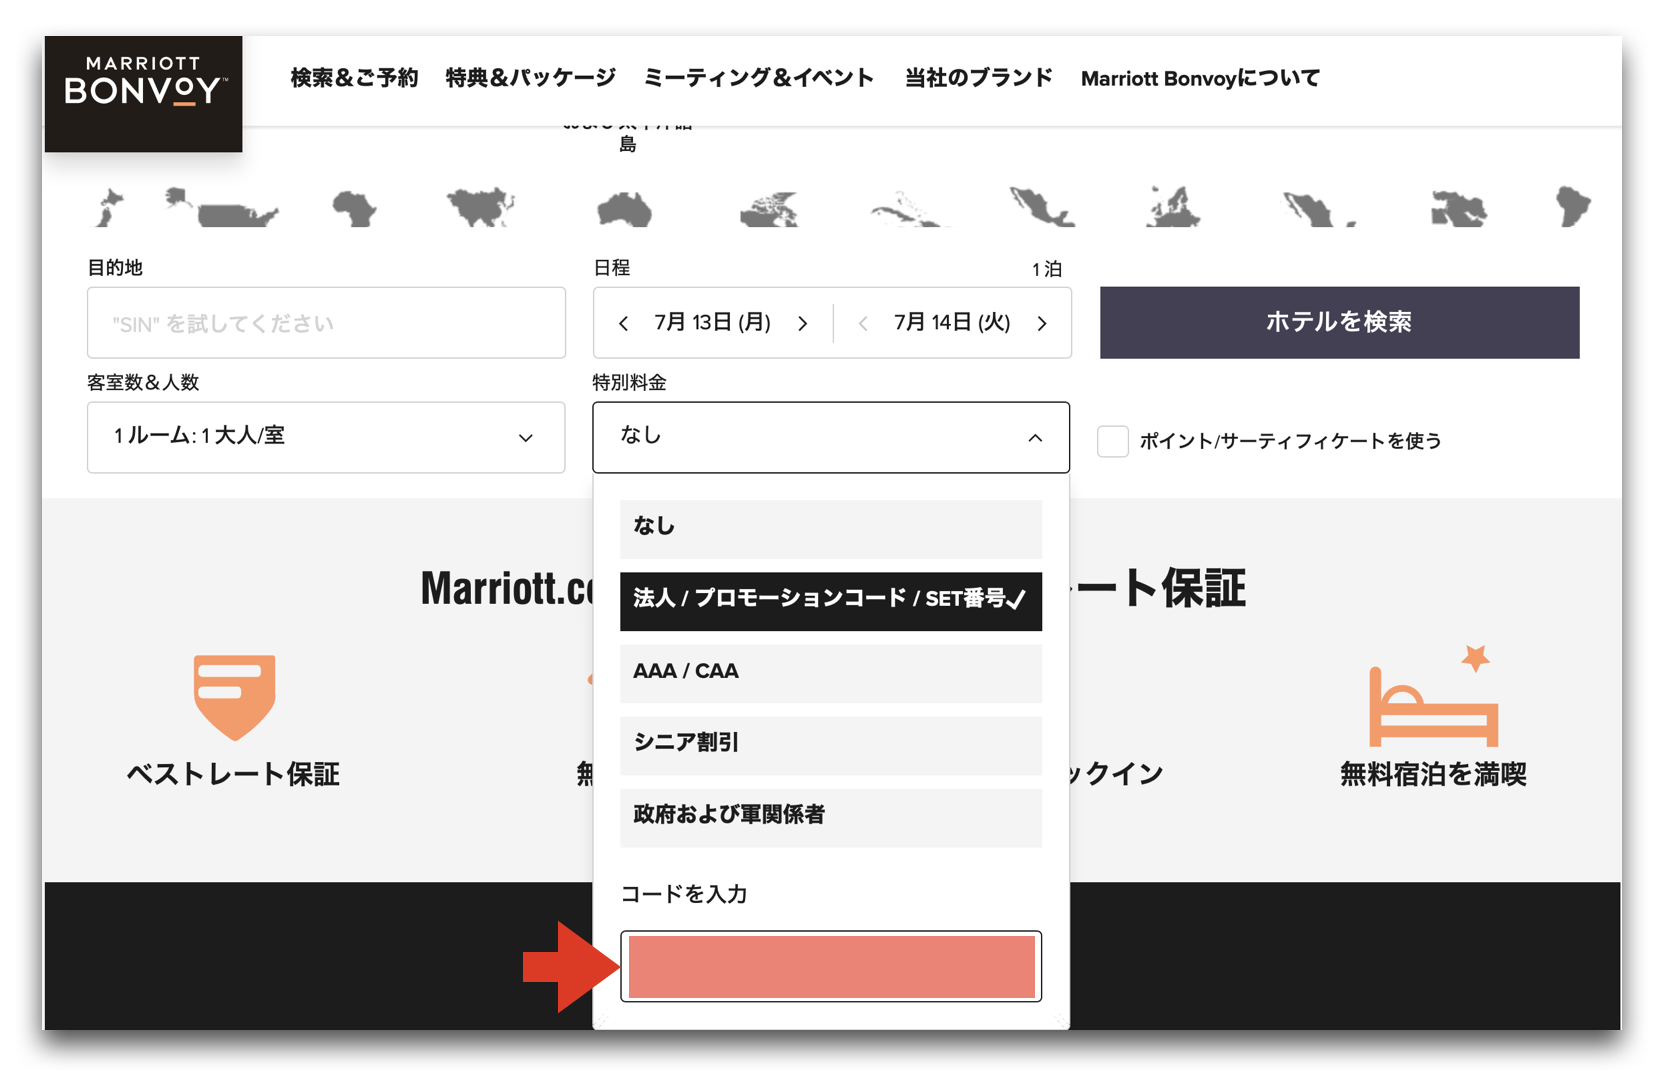Choose the Middle East map icon
The width and height of the screenshot is (1656, 1078).
(1459, 208)
